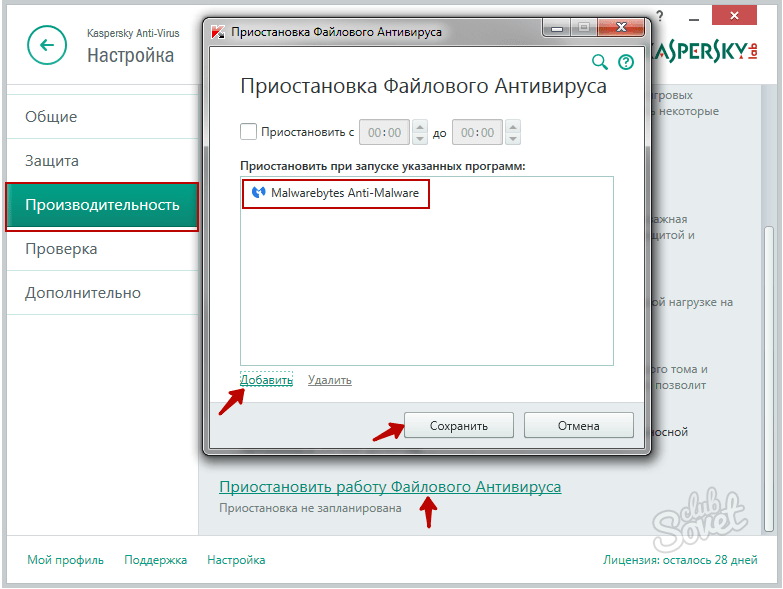Open the Дополнительно settings section
783x589 pixels.
102,293
